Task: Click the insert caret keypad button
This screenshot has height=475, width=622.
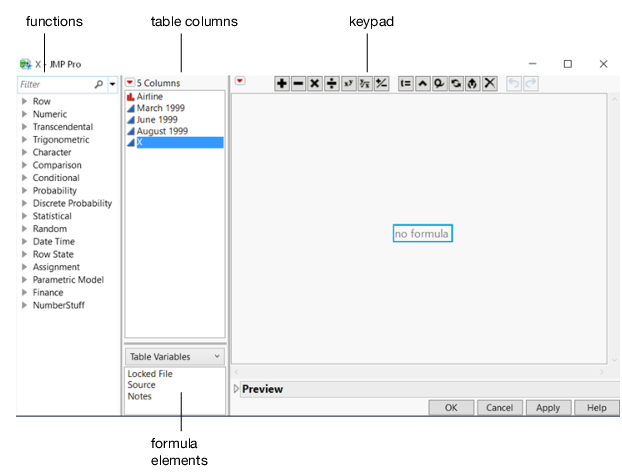Action: point(422,84)
